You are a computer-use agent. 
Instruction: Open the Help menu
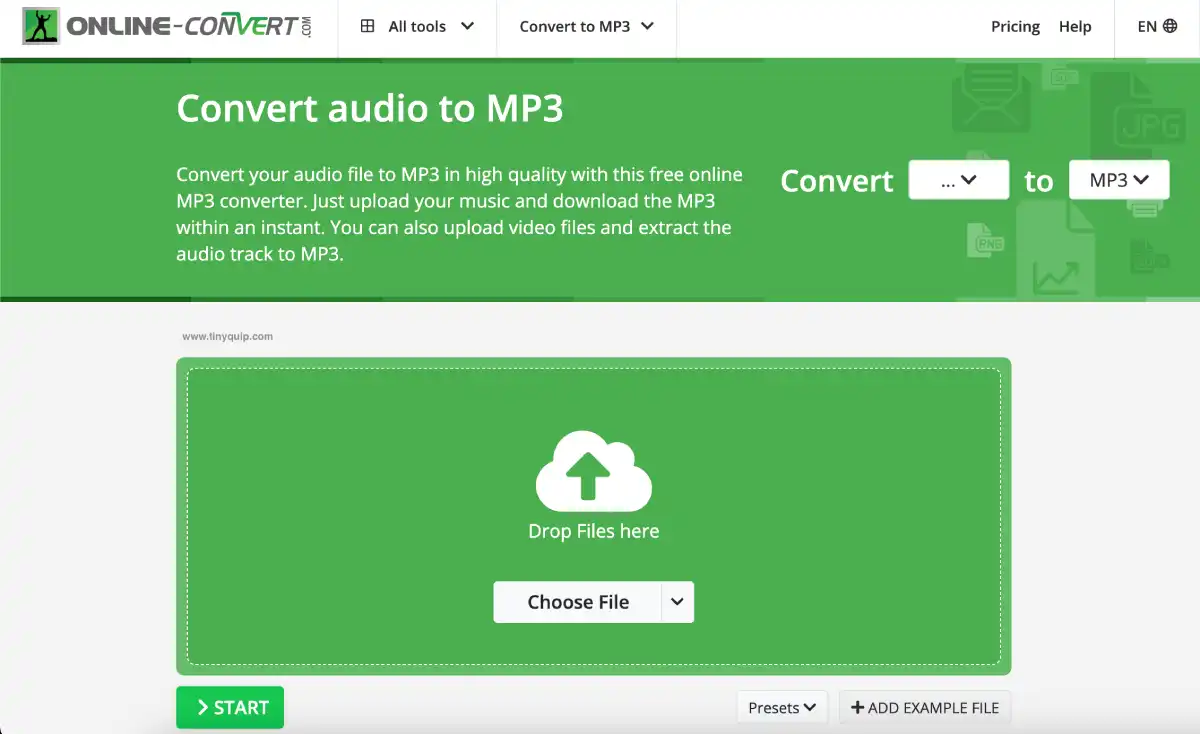[1075, 26]
